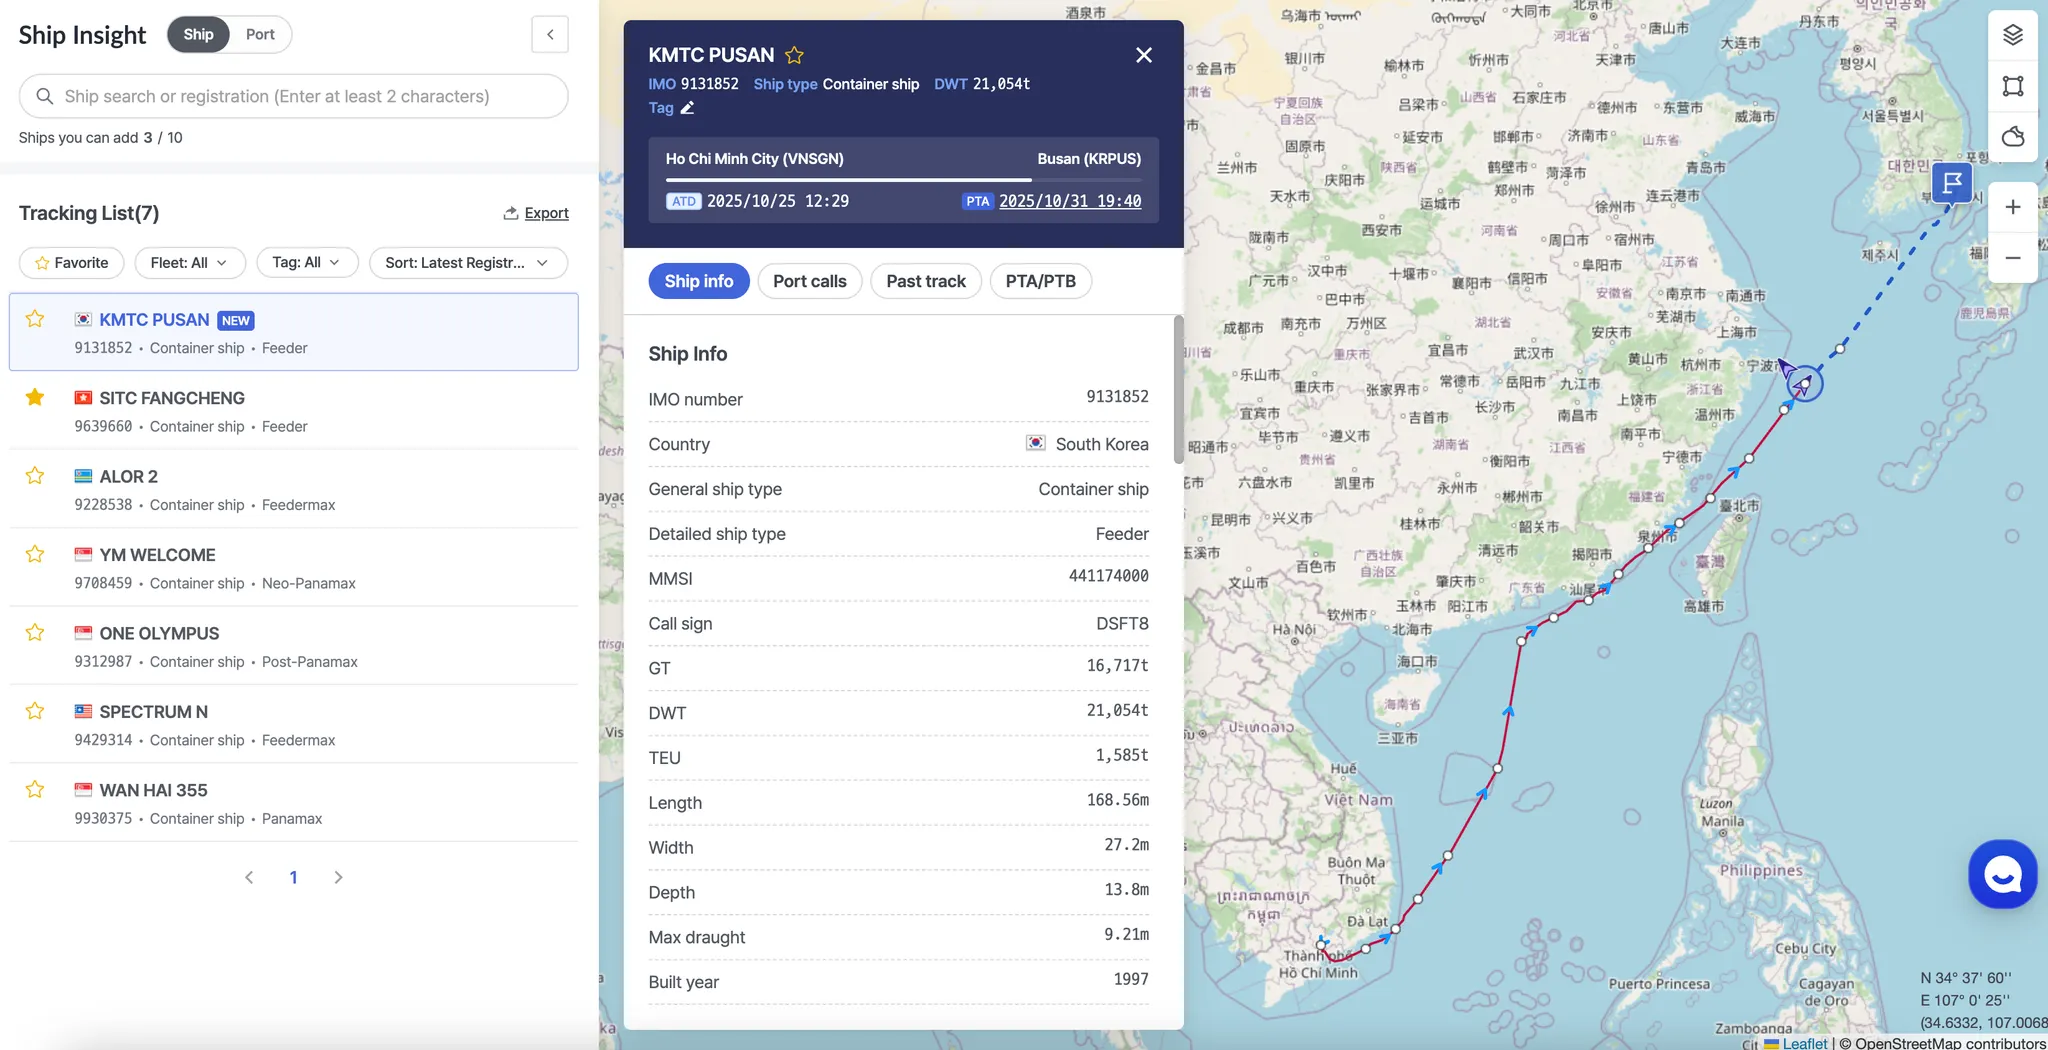Toggle favorite star in KMTC PUSAN header
2048x1050 pixels.
click(794, 55)
